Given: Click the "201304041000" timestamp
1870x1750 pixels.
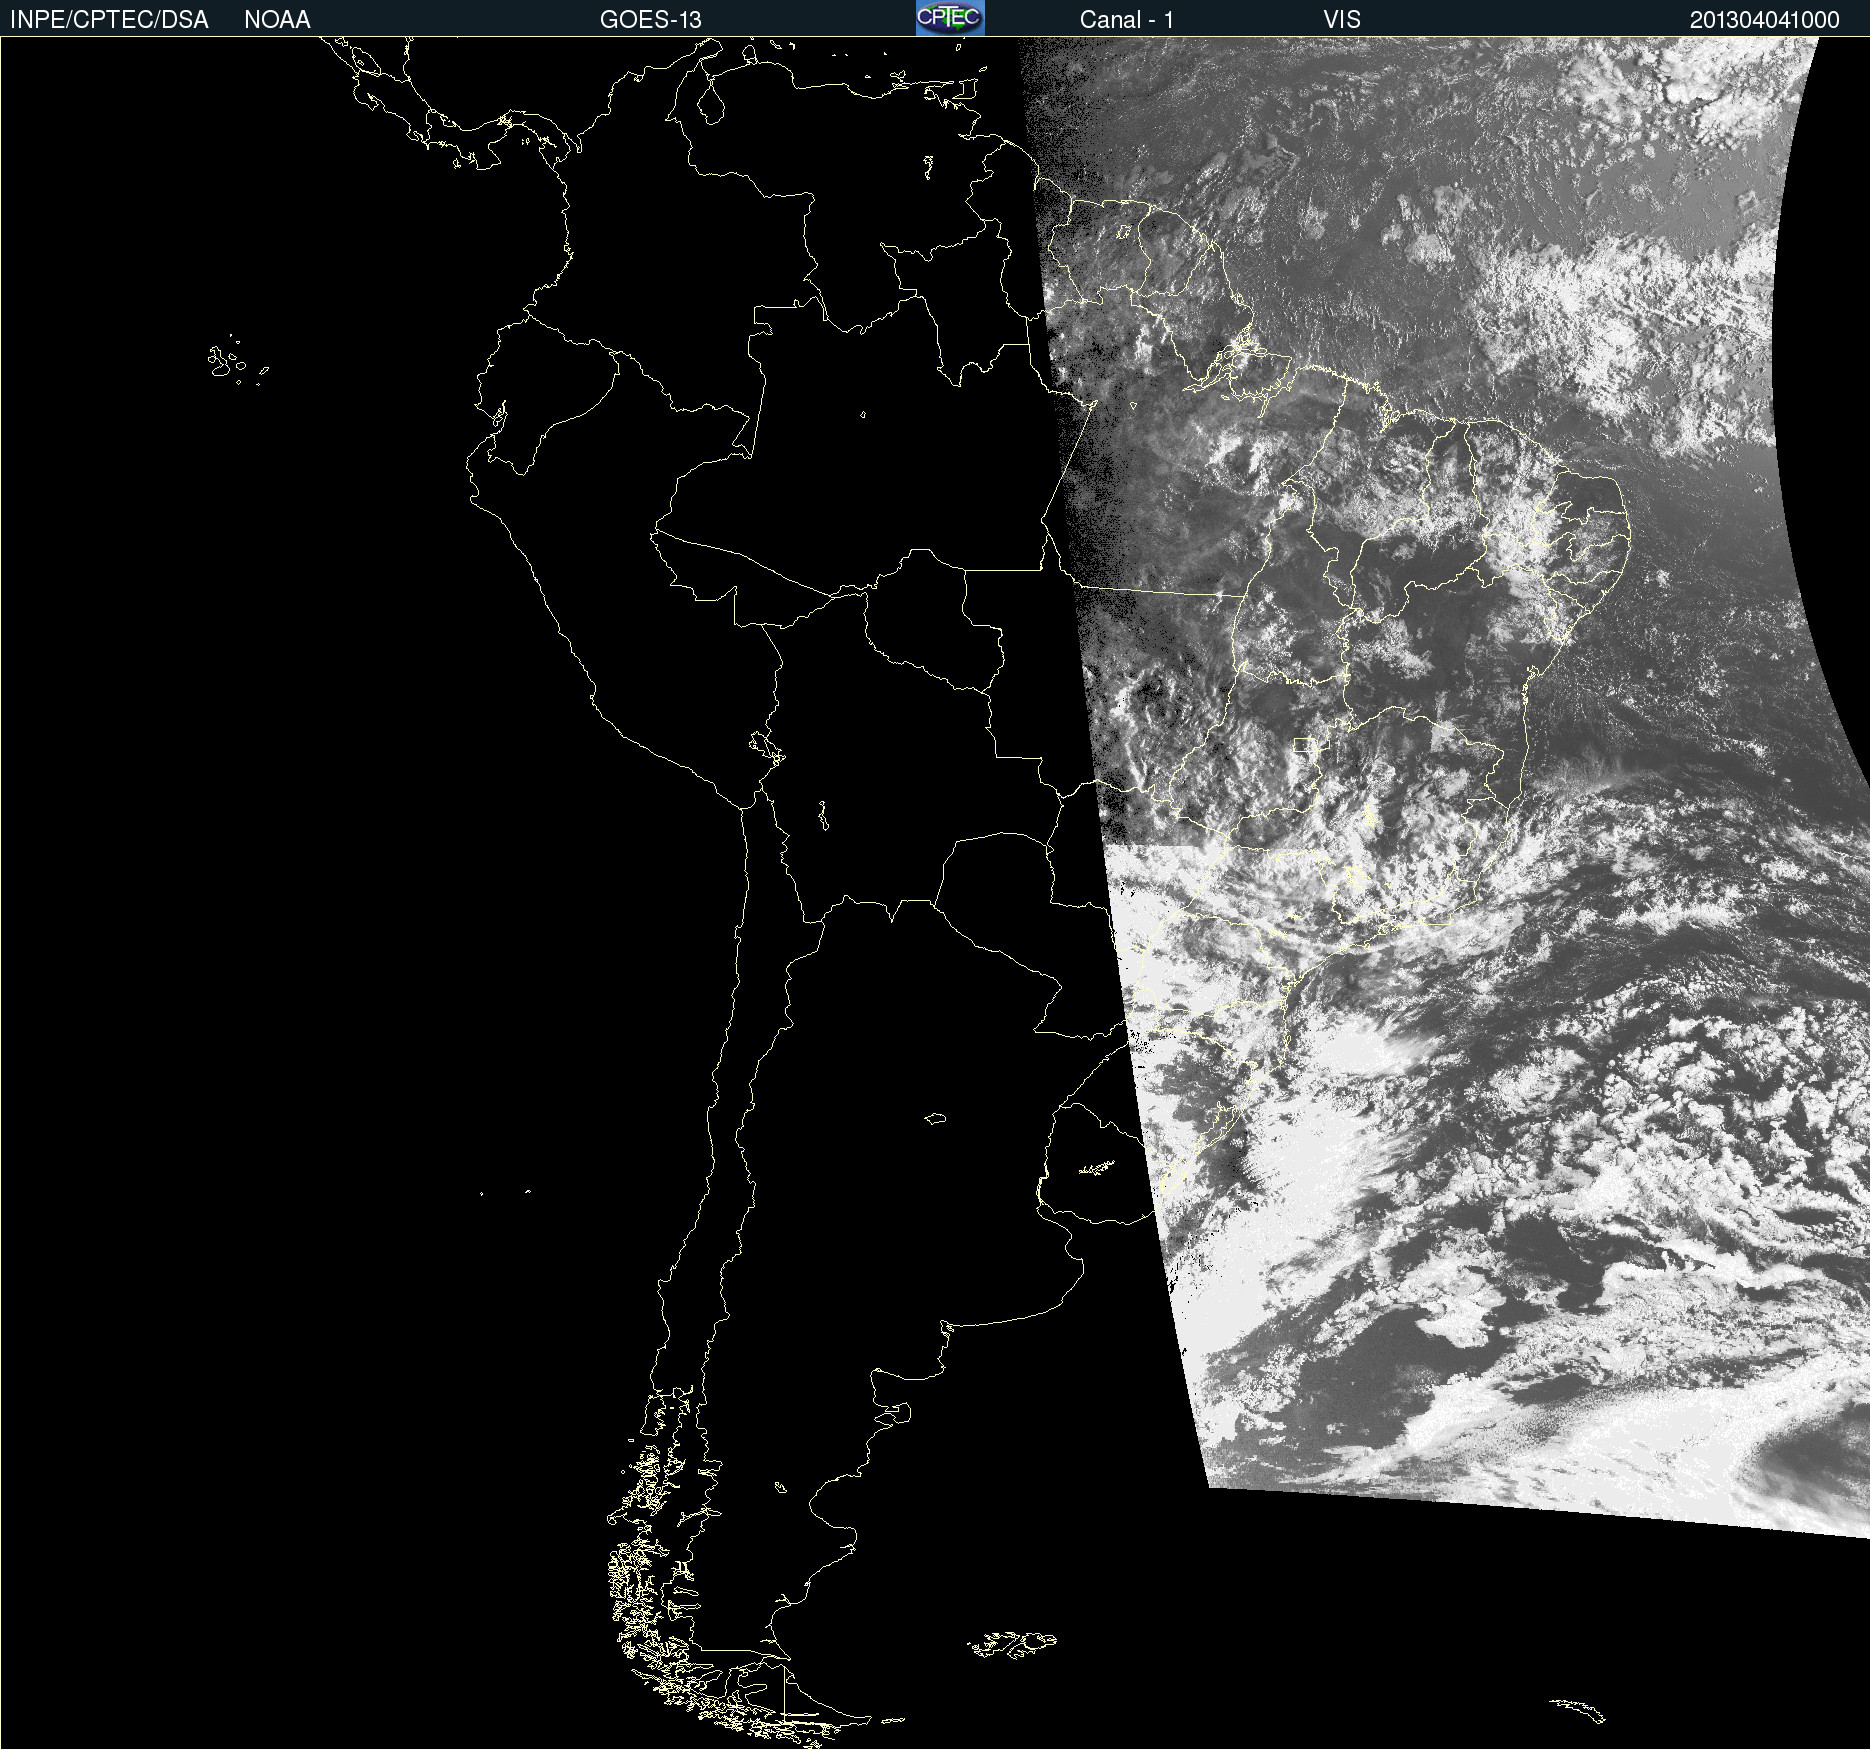Looking at the screenshot, I should (x=1764, y=20).
